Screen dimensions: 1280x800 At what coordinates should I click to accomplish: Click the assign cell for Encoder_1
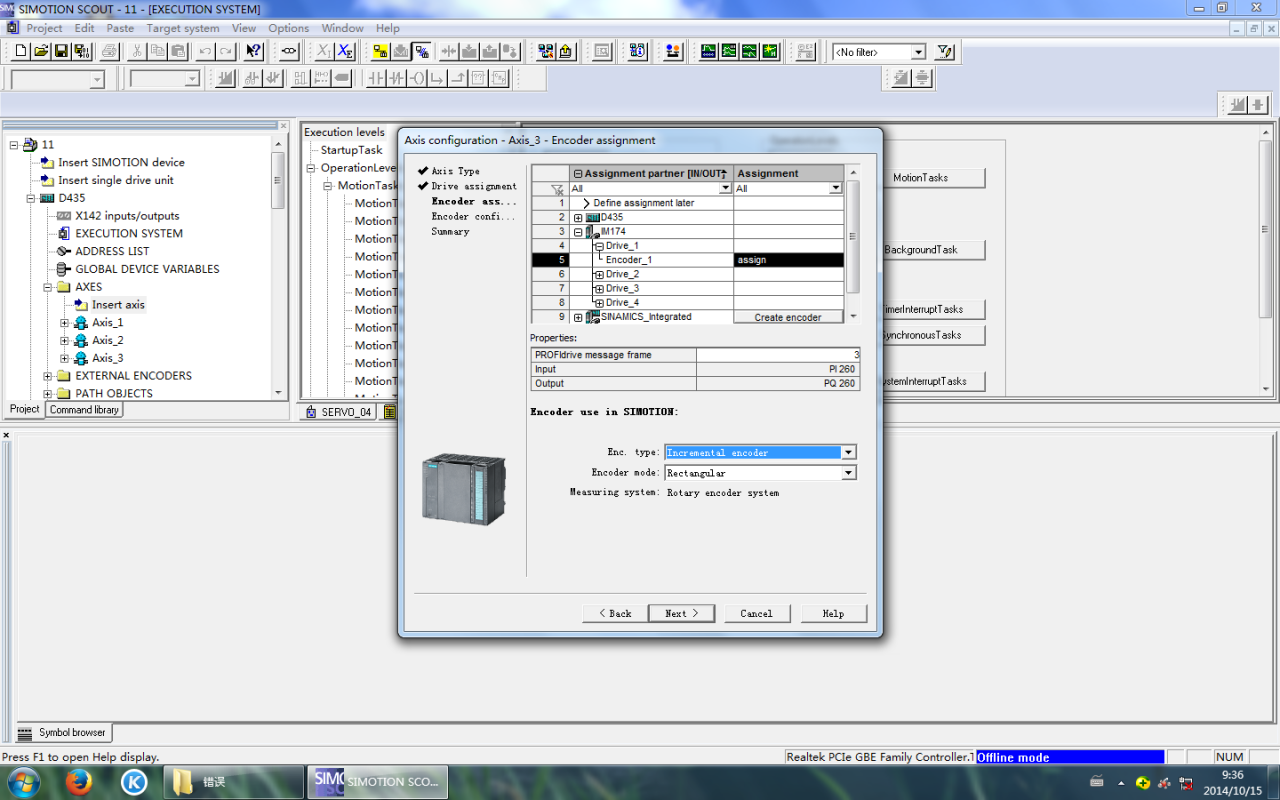(788, 260)
